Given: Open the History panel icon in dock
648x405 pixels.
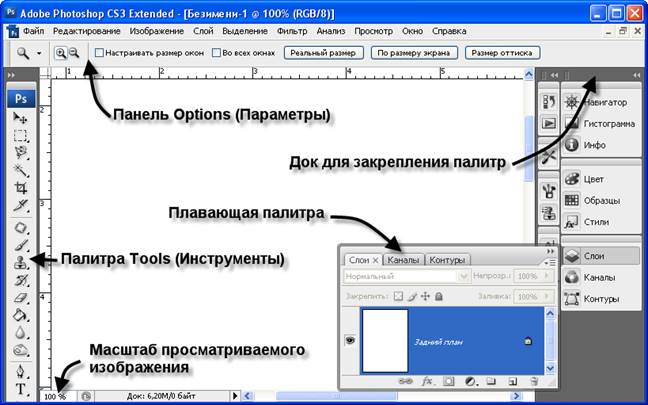Looking at the screenshot, I should (549, 102).
